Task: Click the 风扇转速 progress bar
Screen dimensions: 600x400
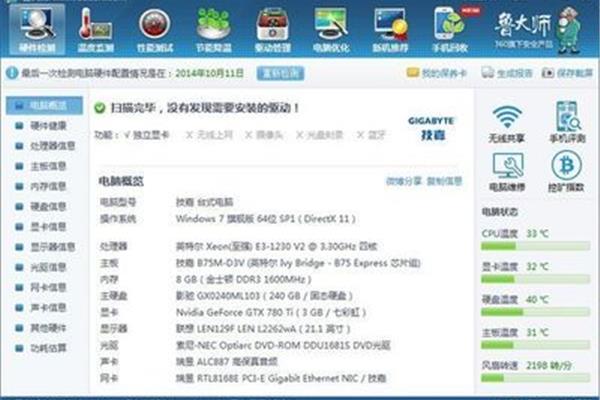Action: tap(535, 378)
